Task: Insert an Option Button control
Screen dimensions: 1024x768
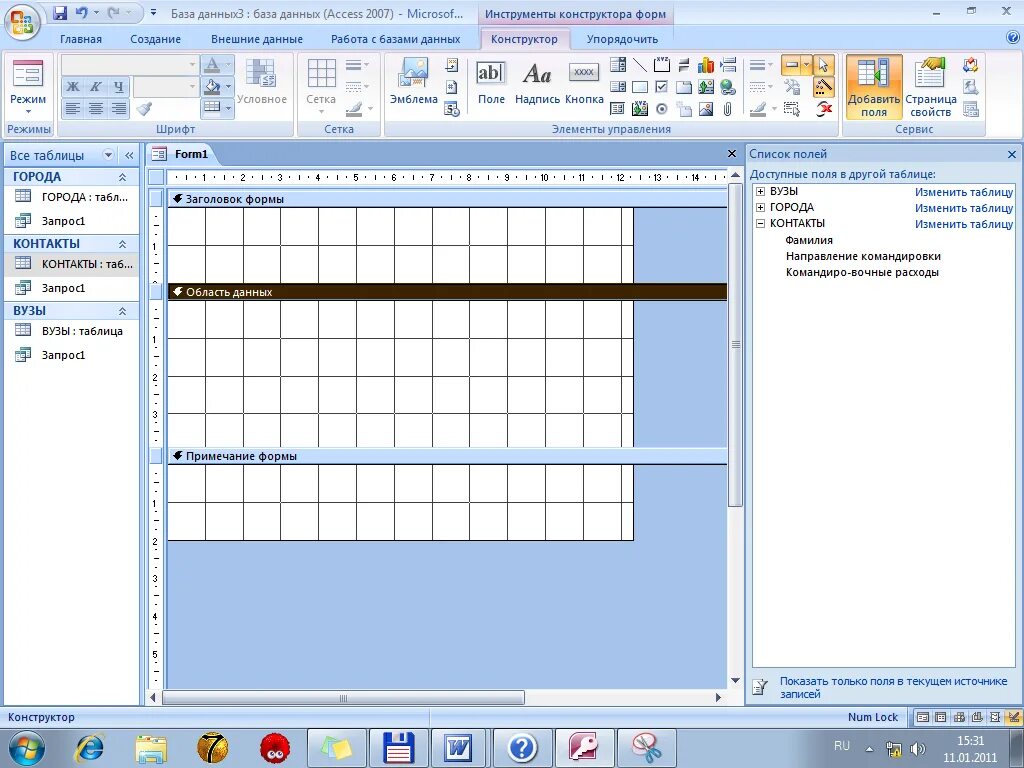Action: pos(662,108)
